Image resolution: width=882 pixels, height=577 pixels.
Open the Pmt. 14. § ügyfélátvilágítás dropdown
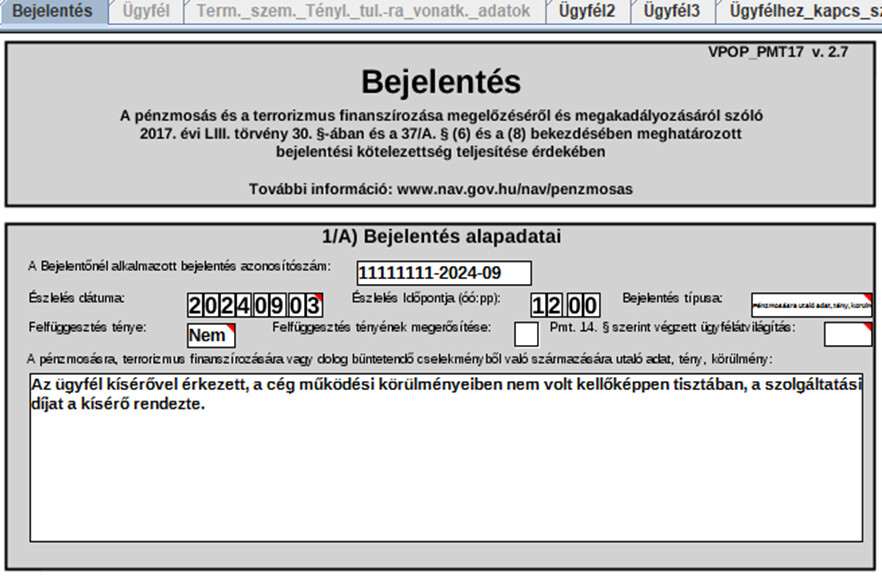[847, 334]
